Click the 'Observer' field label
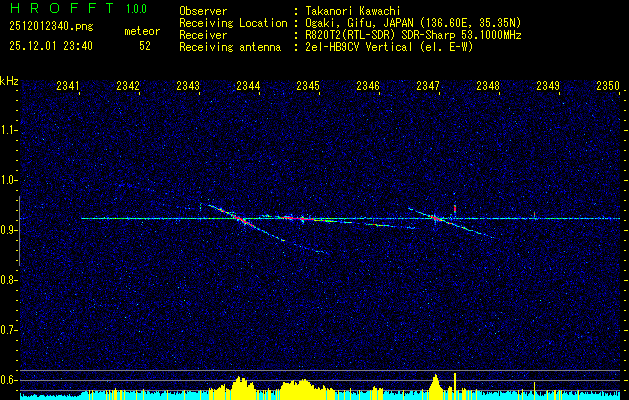This screenshot has width=629, height=400. tap(203, 11)
